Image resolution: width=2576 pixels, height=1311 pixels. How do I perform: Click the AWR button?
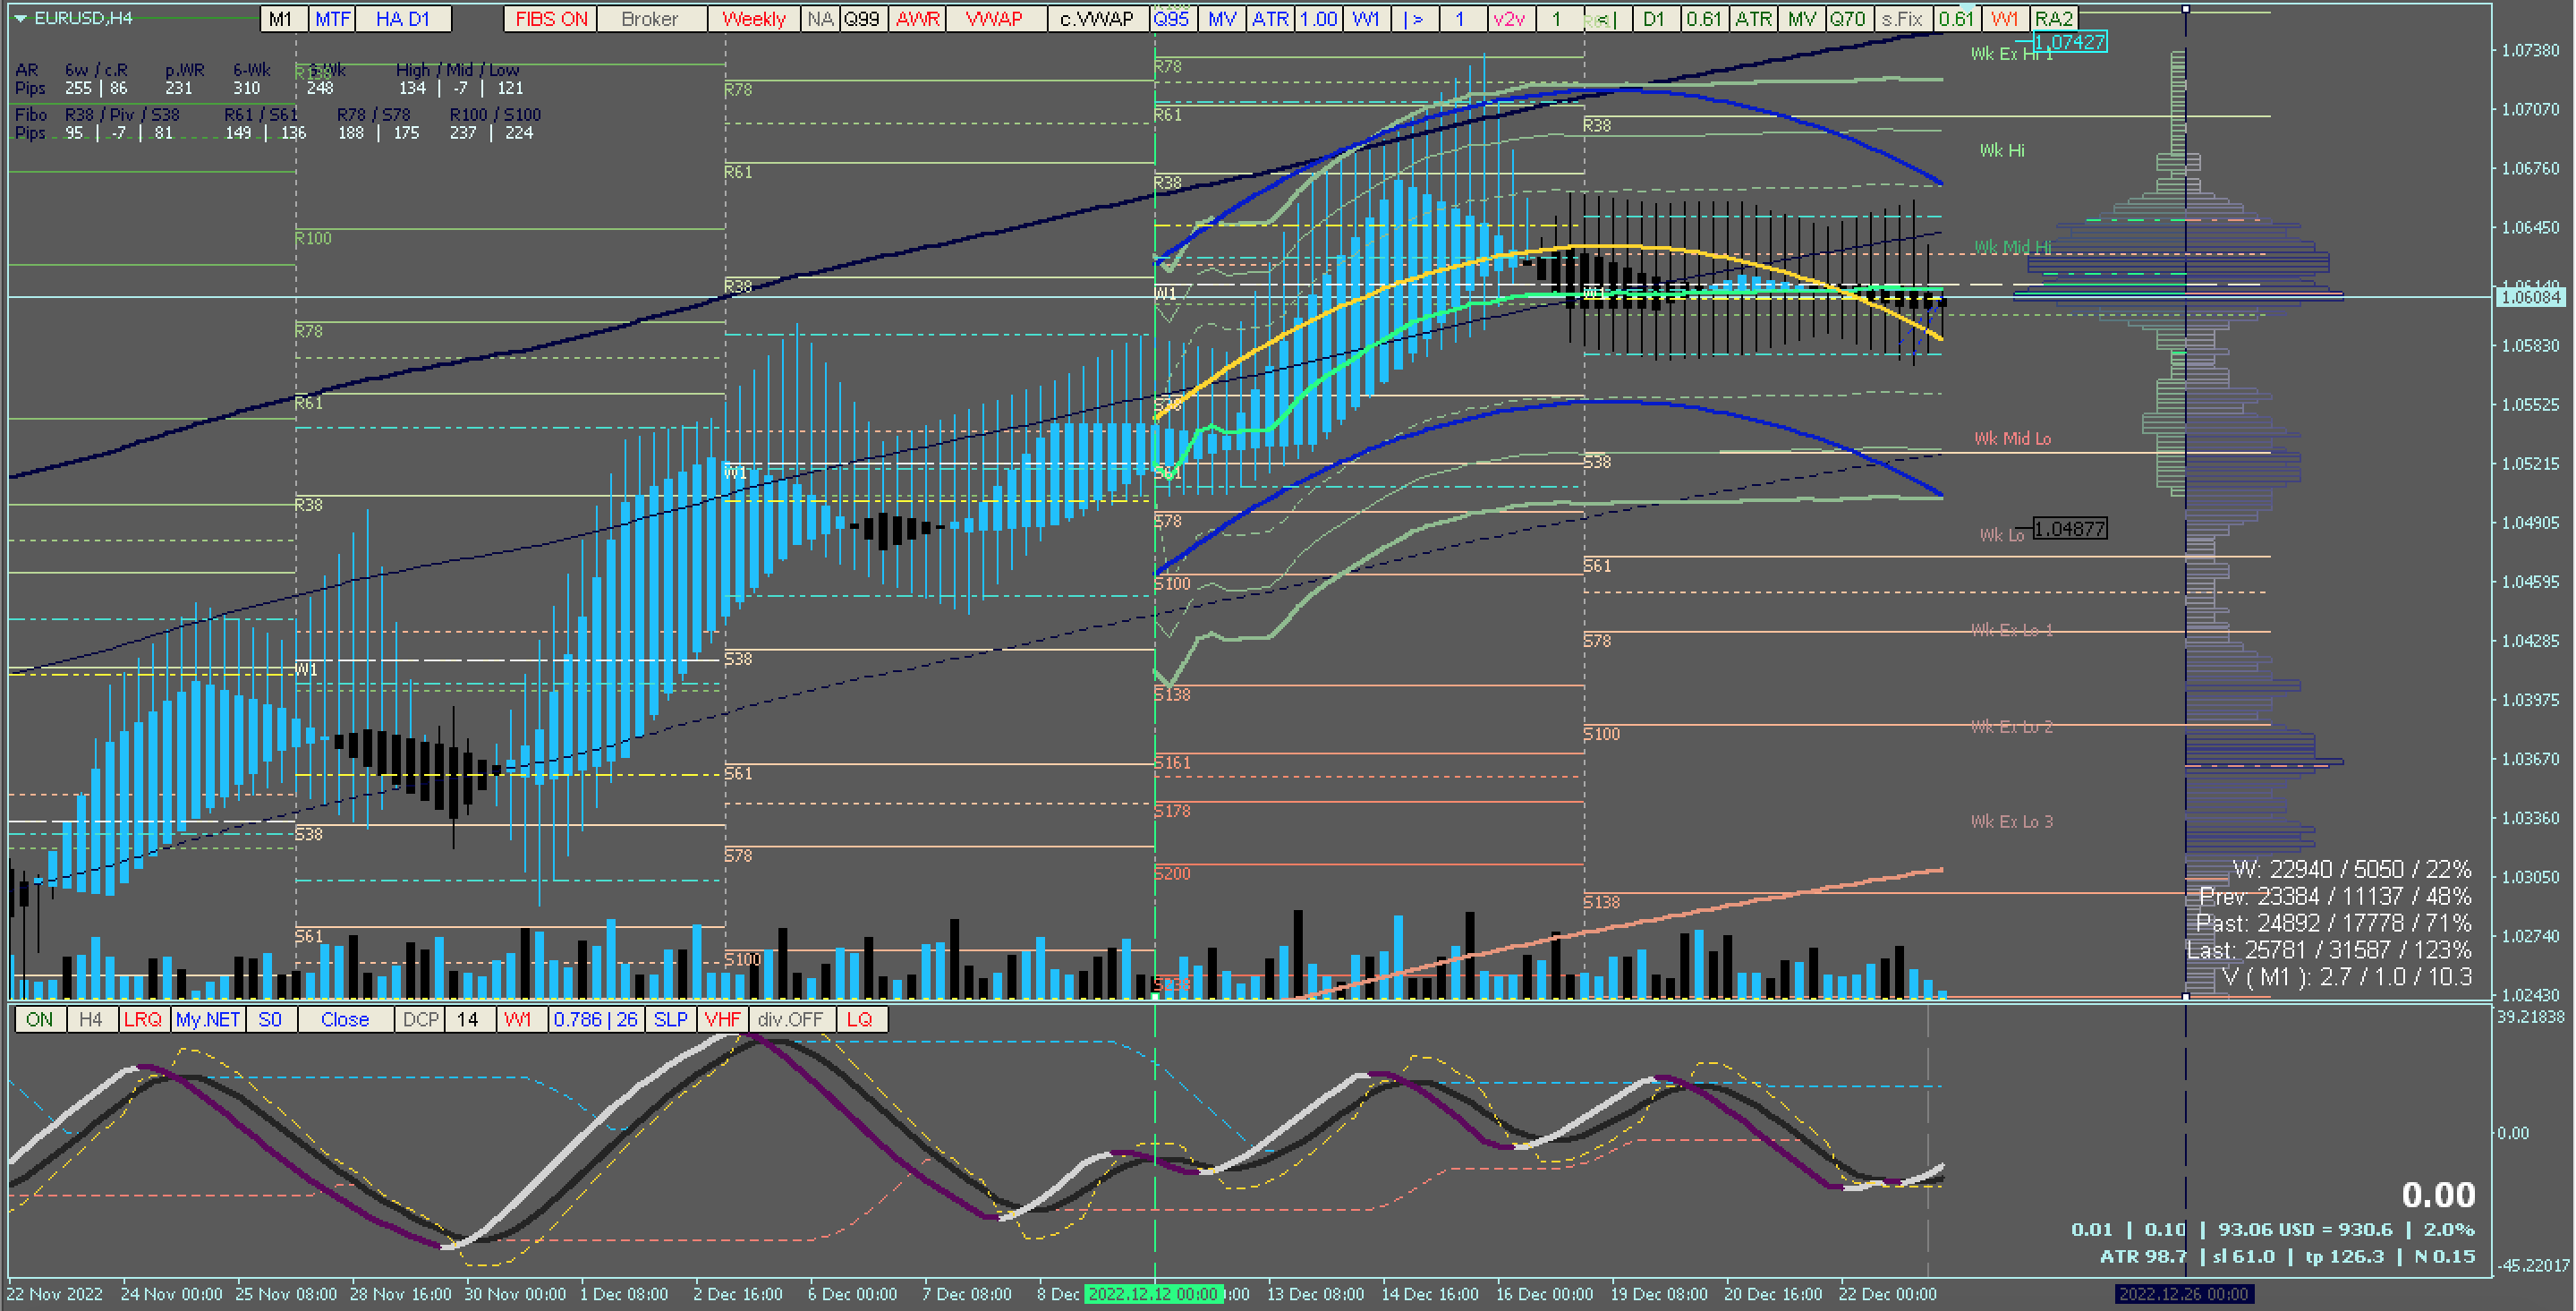click(916, 19)
